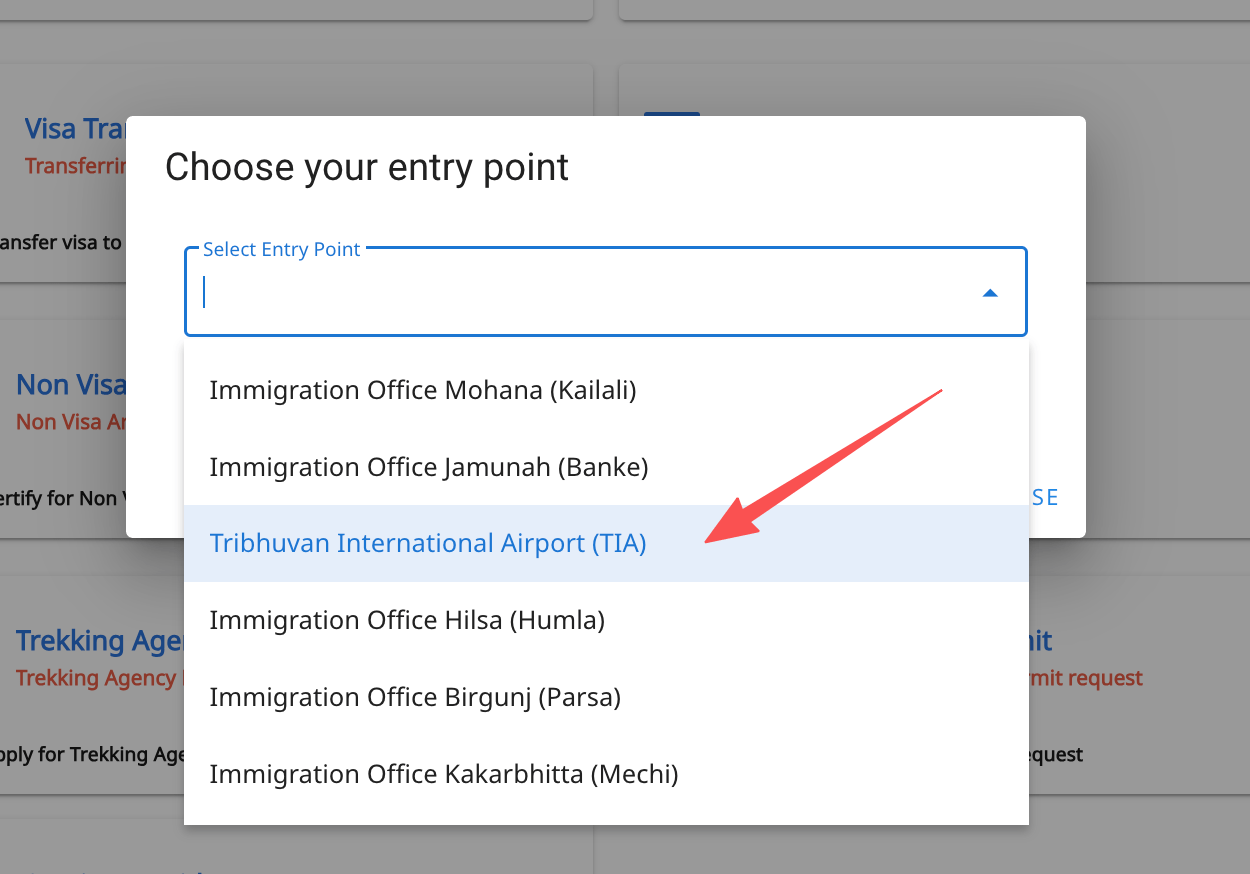1250x874 pixels.
Task: Pick Immigration Office Kakarbhitta (Mechi)
Action: click(444, 774)
